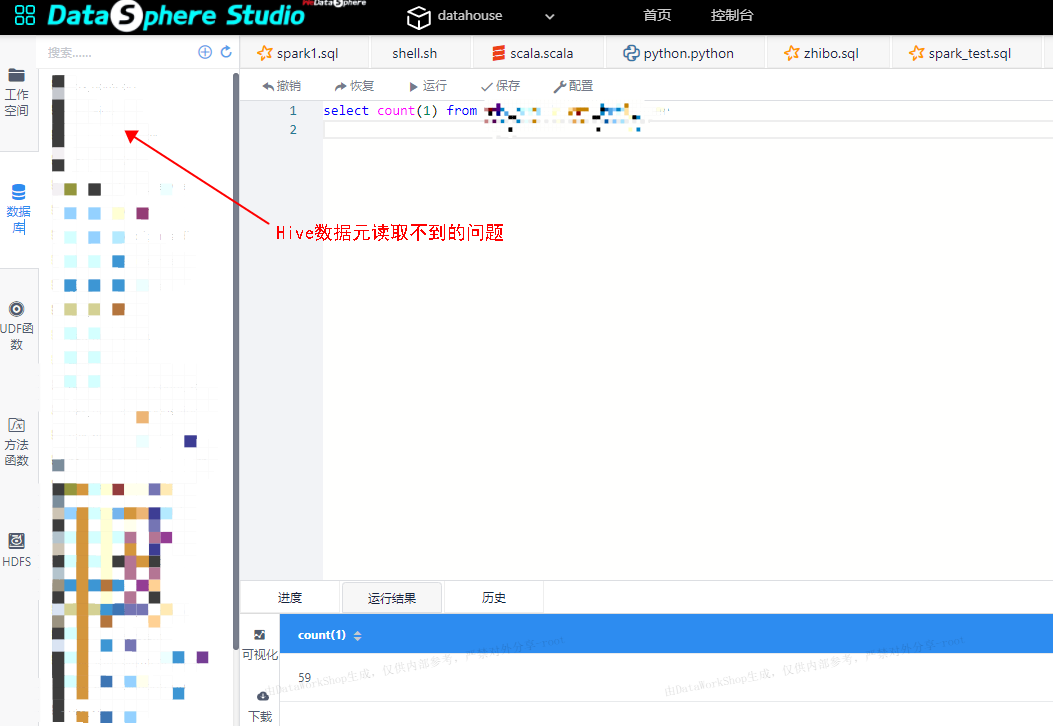This screenshot has height=726, width=1053.
Task: Open the 工作空间 sidebar panel
Action: (x=17, y=93)
